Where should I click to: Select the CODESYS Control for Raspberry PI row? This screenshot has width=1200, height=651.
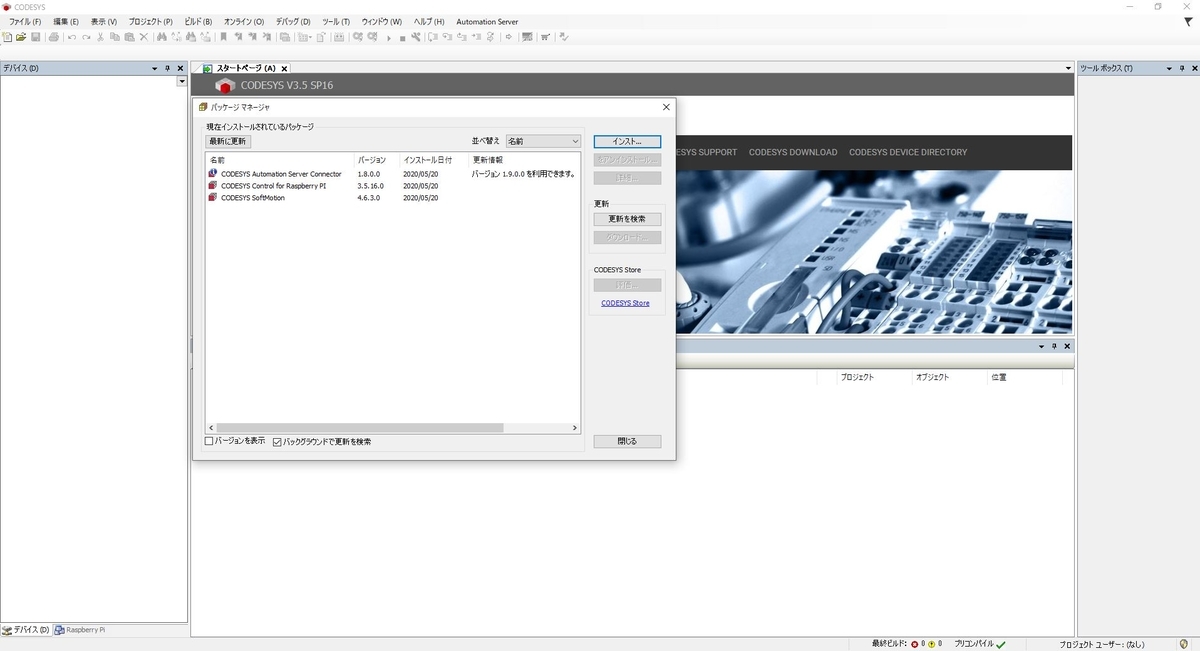tap(392, 185)
